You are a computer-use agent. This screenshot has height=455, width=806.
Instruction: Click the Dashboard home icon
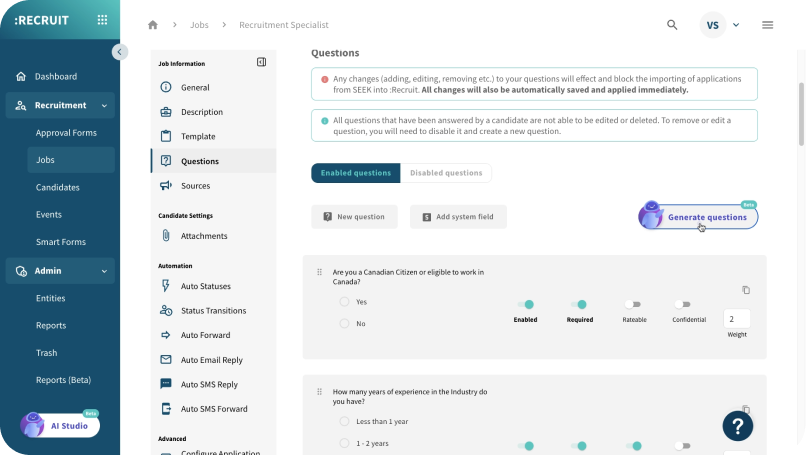click(x=21, y=76)
